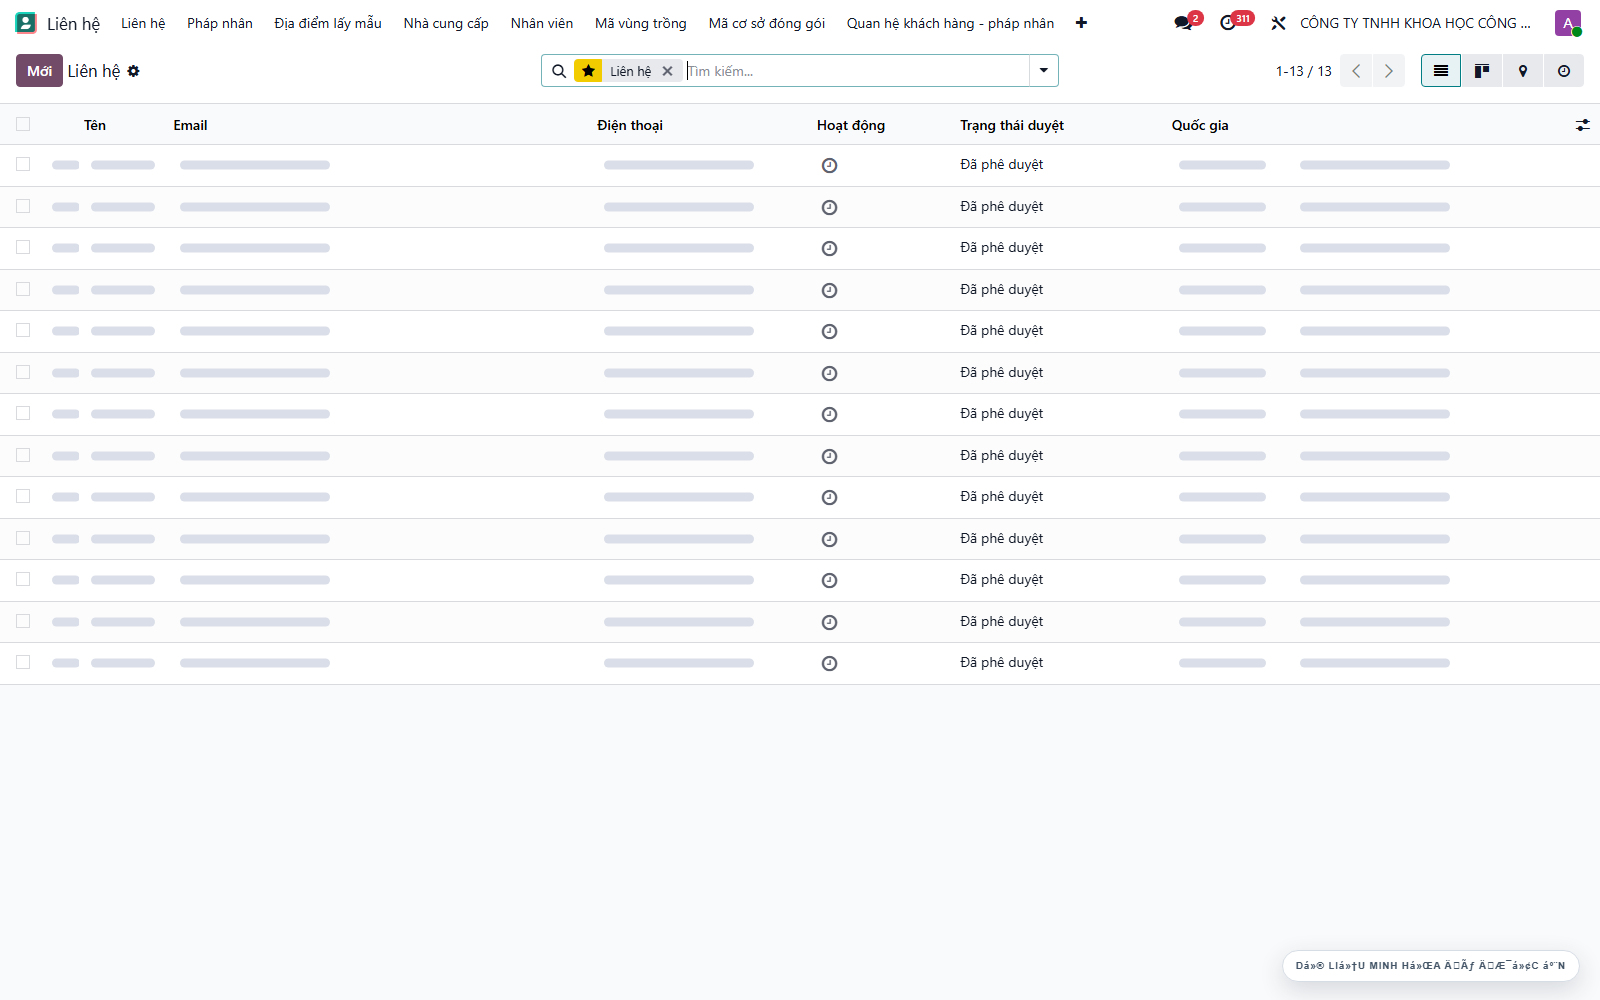The height and width of the screenshot is (1000, 1600).
Task: Switch to map view
Action: (x=1523, y=71)
